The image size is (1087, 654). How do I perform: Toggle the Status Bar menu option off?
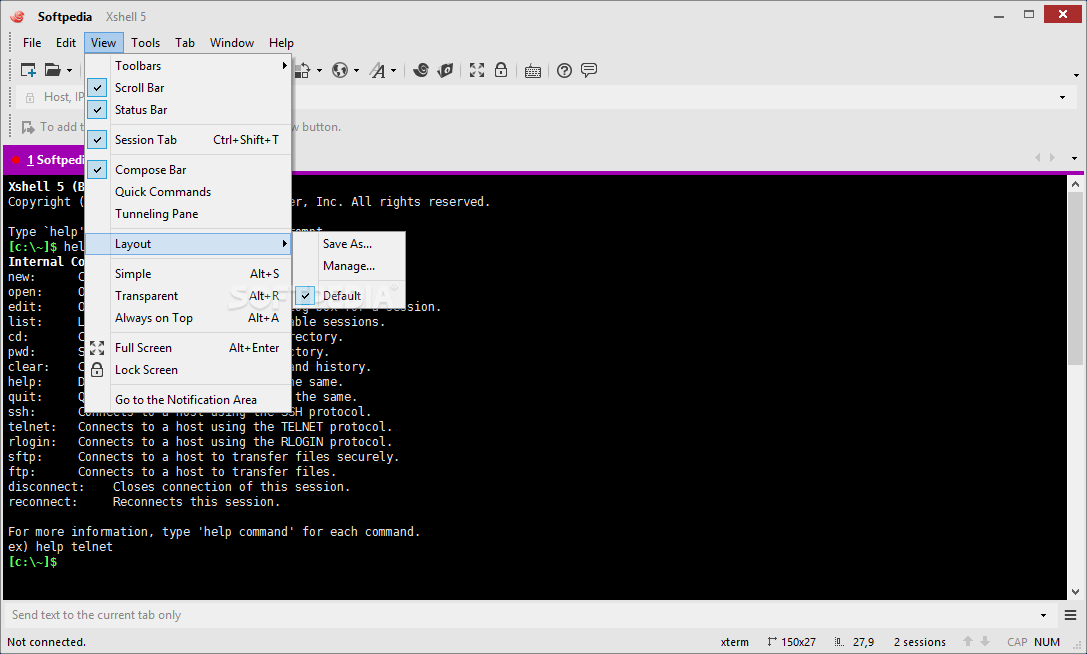click(x=141, y=110)
